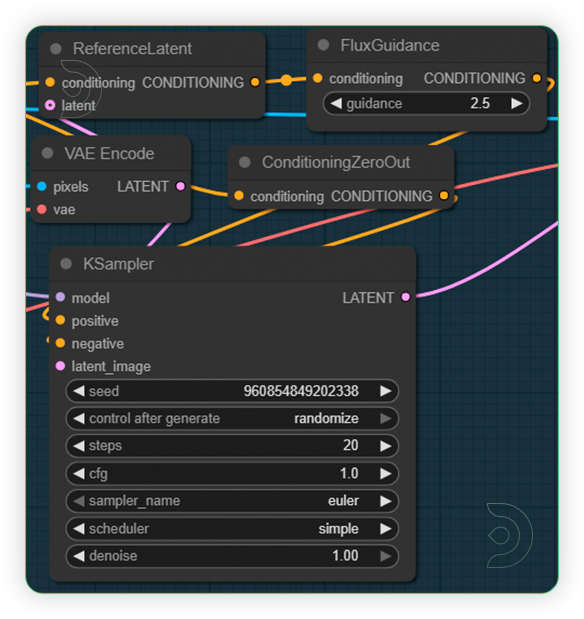Viewport: 584px width, 619px height.
Task: Toggle collapse dot on ReferenceLatent node
Action: 56,49
